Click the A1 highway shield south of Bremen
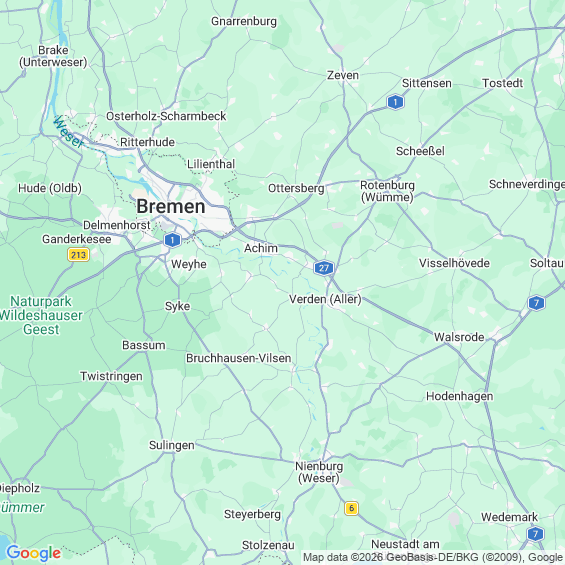The height and width of the screenshot is (565, 565). tap(172, 240)
